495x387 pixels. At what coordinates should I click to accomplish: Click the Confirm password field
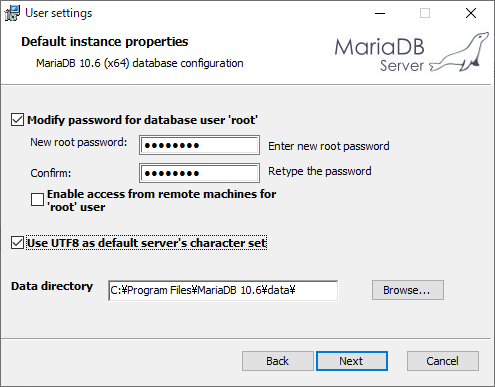[x=199, y=173]
